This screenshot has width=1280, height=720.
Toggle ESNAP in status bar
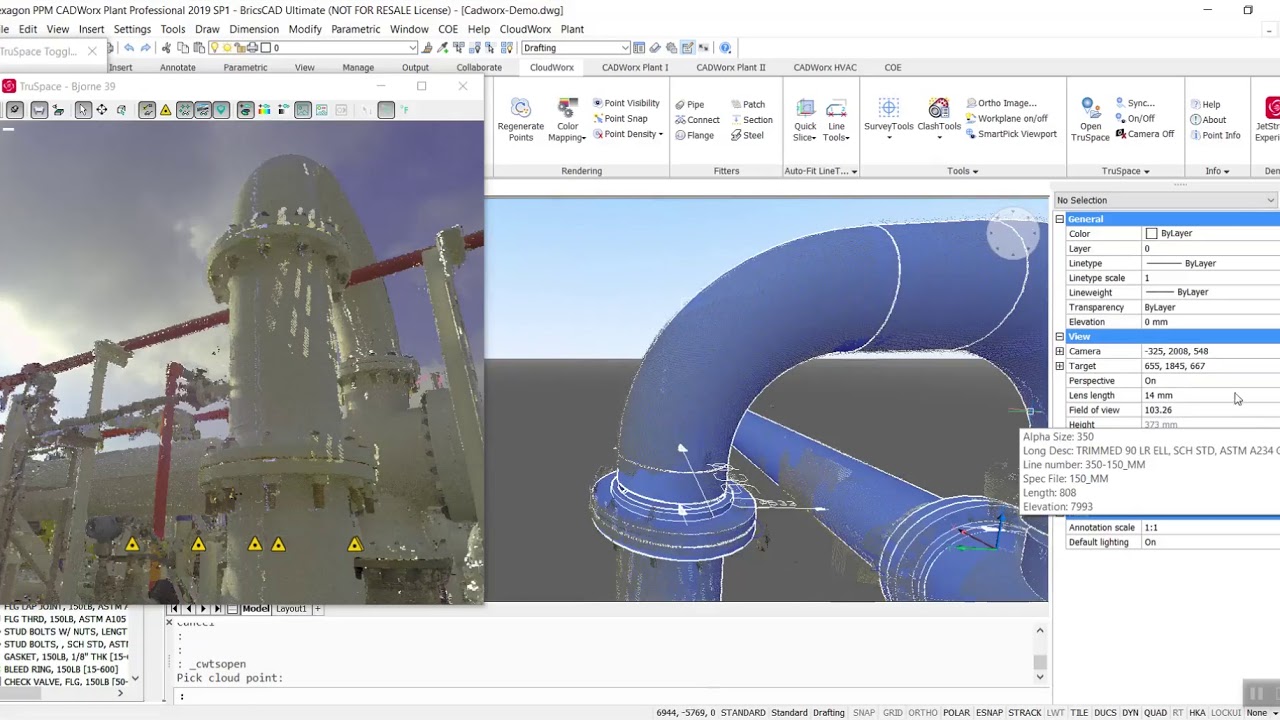(989, 713)
